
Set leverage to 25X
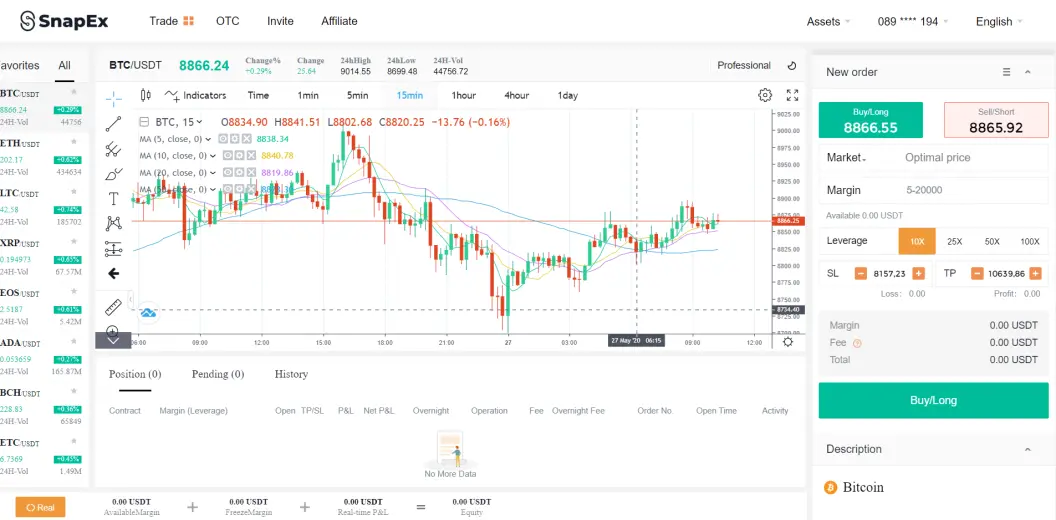click(x=954, y=241)
